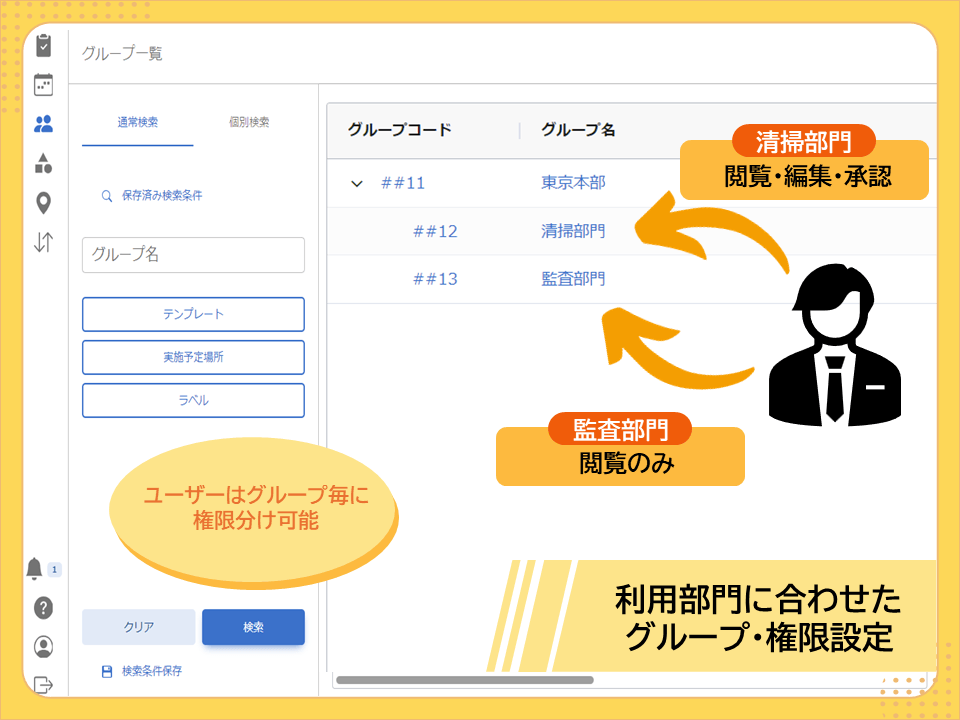The height and width of the screenshot is (720, 960).
Task: Open the help question mark icon
Action: (x=43, y=608)
